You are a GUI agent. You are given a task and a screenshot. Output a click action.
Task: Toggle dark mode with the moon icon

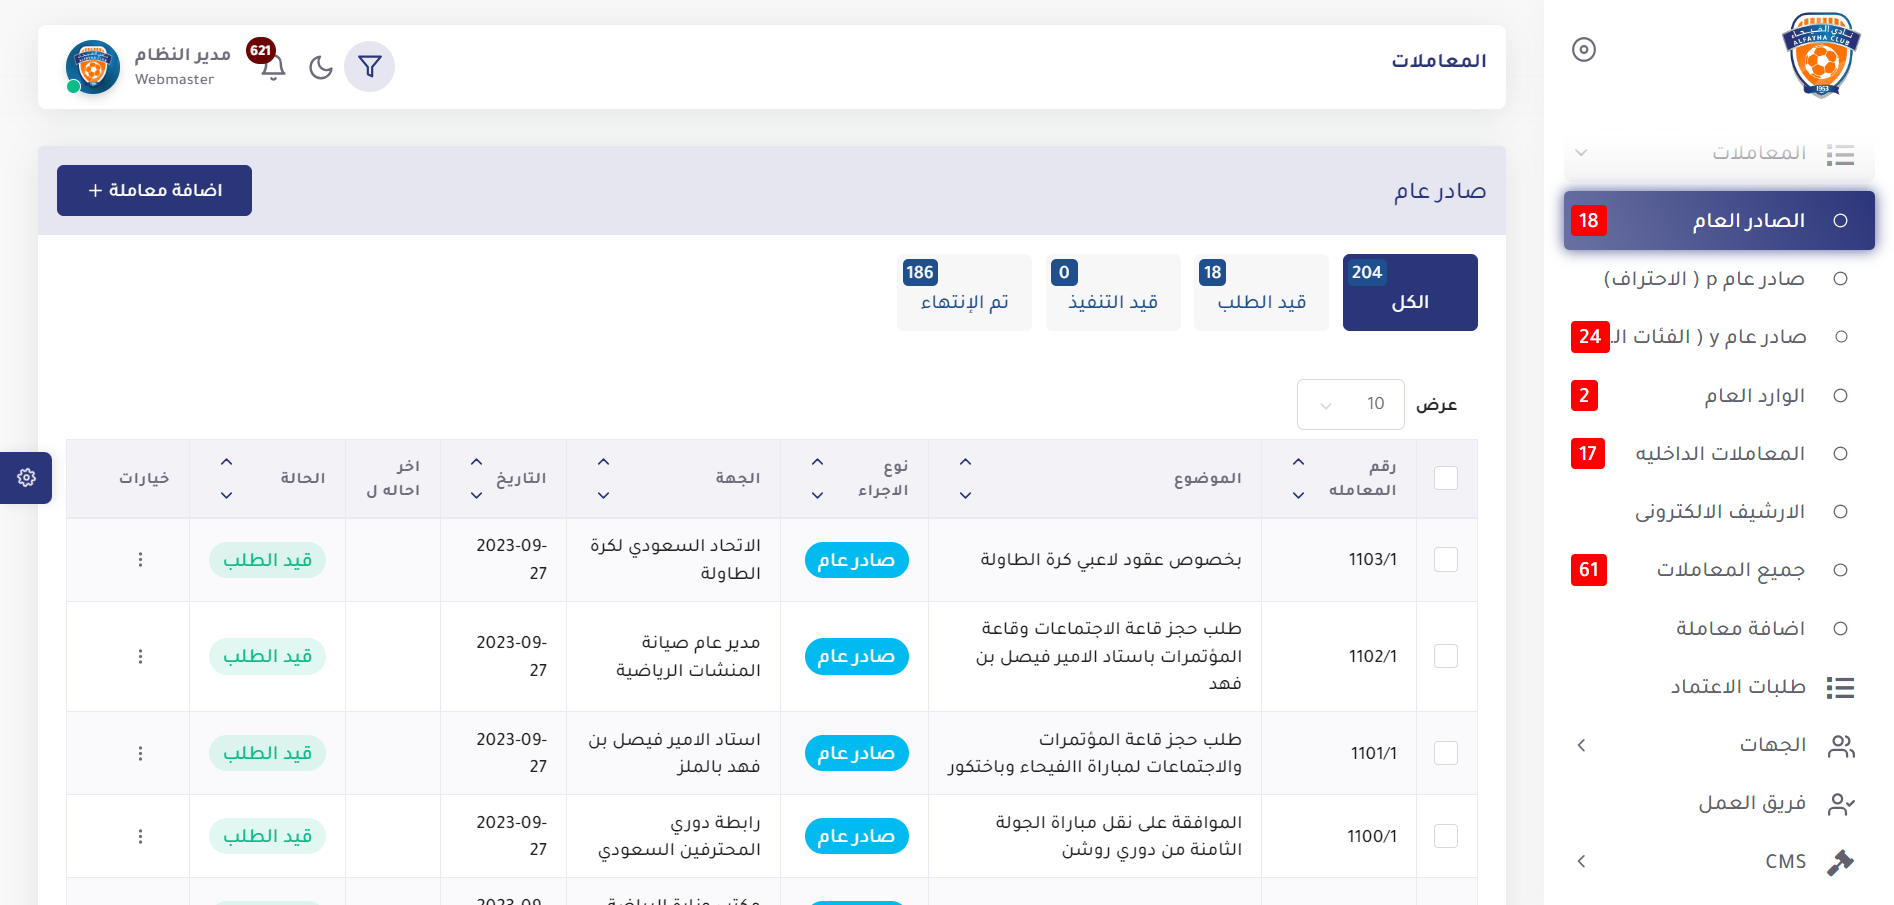(x=320, y=67)
